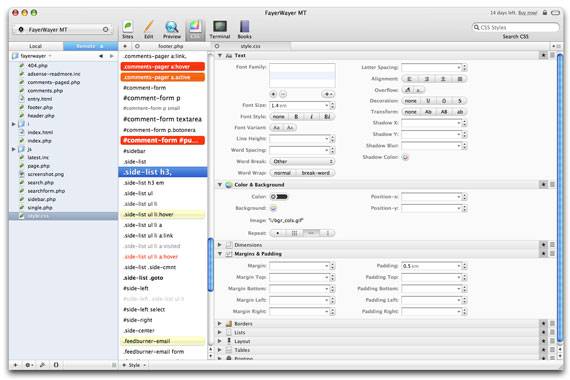Select the .side-list ul li:hover rule
This screenshot has width=570, height=380.
163,215
